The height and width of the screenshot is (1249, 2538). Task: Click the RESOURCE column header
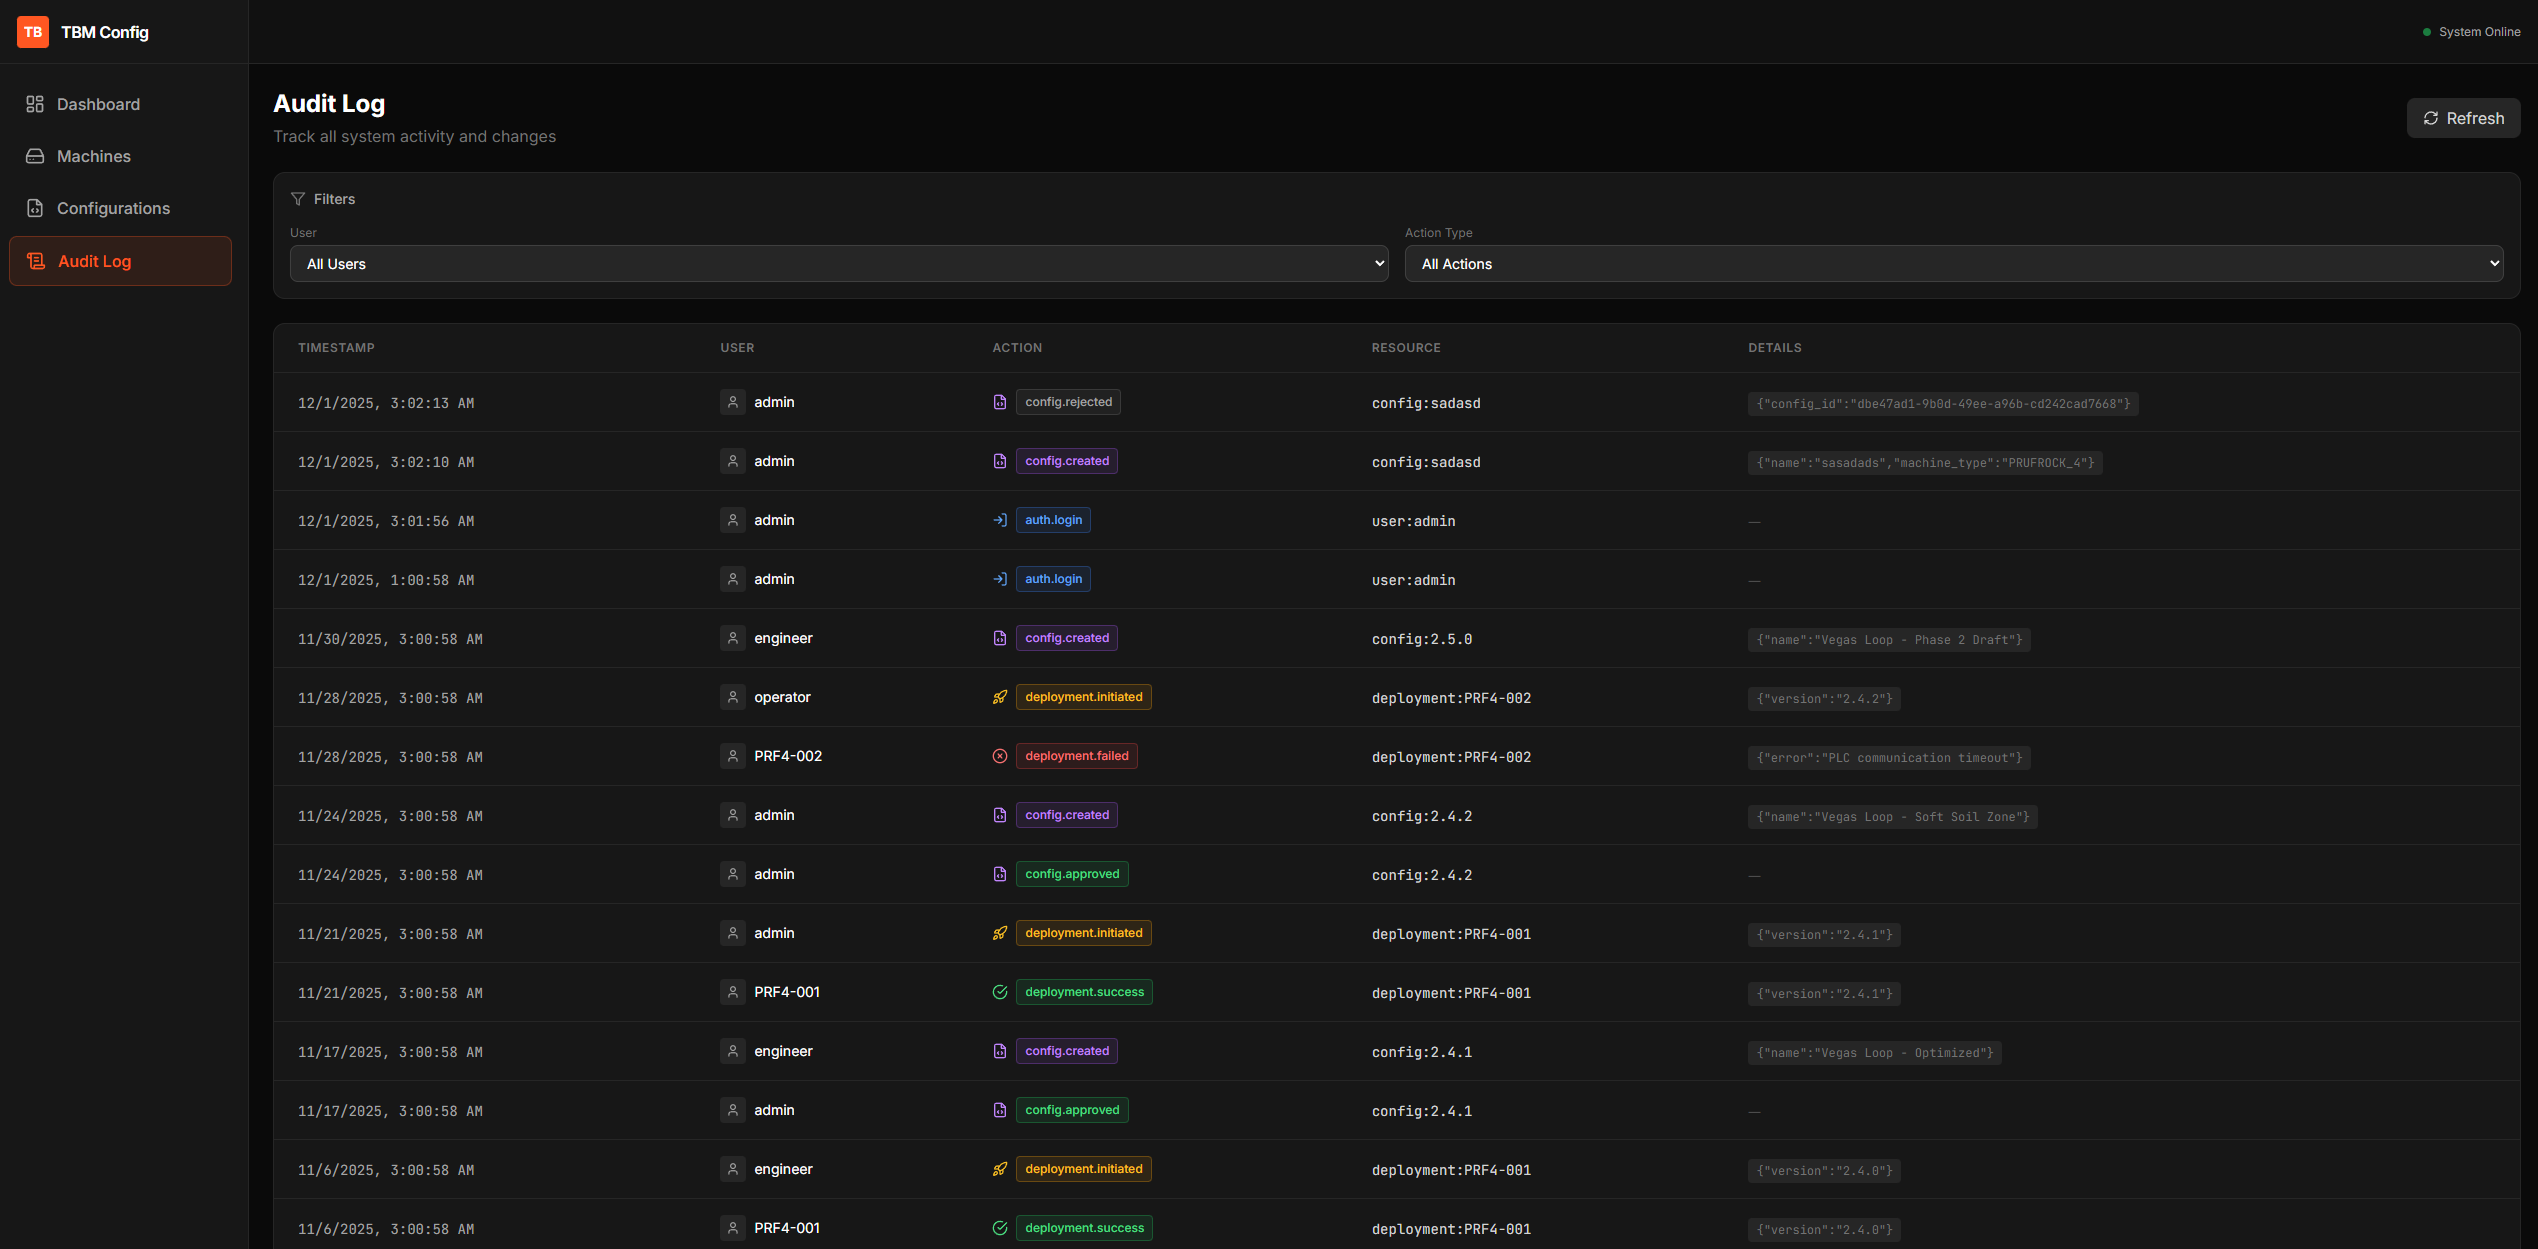click(x=1406, y=348)
